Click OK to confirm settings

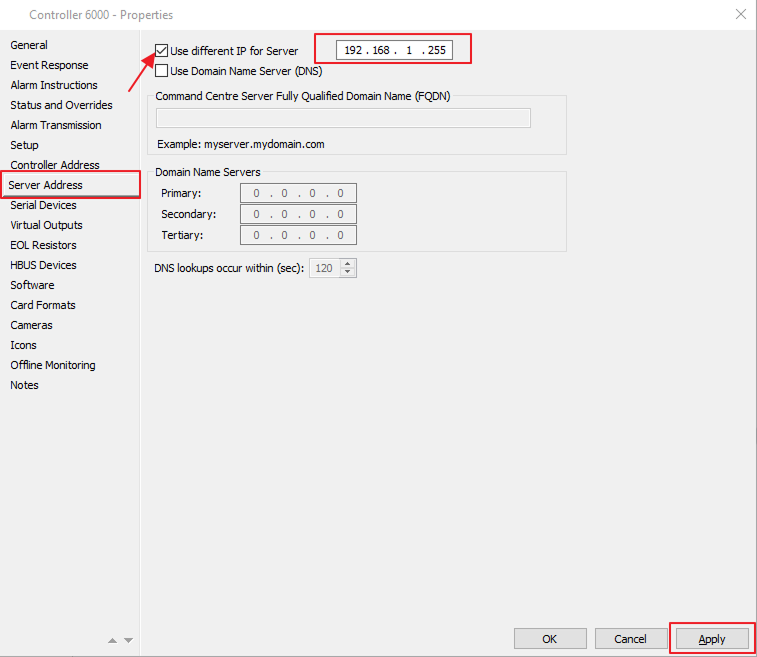coord(550,639)
